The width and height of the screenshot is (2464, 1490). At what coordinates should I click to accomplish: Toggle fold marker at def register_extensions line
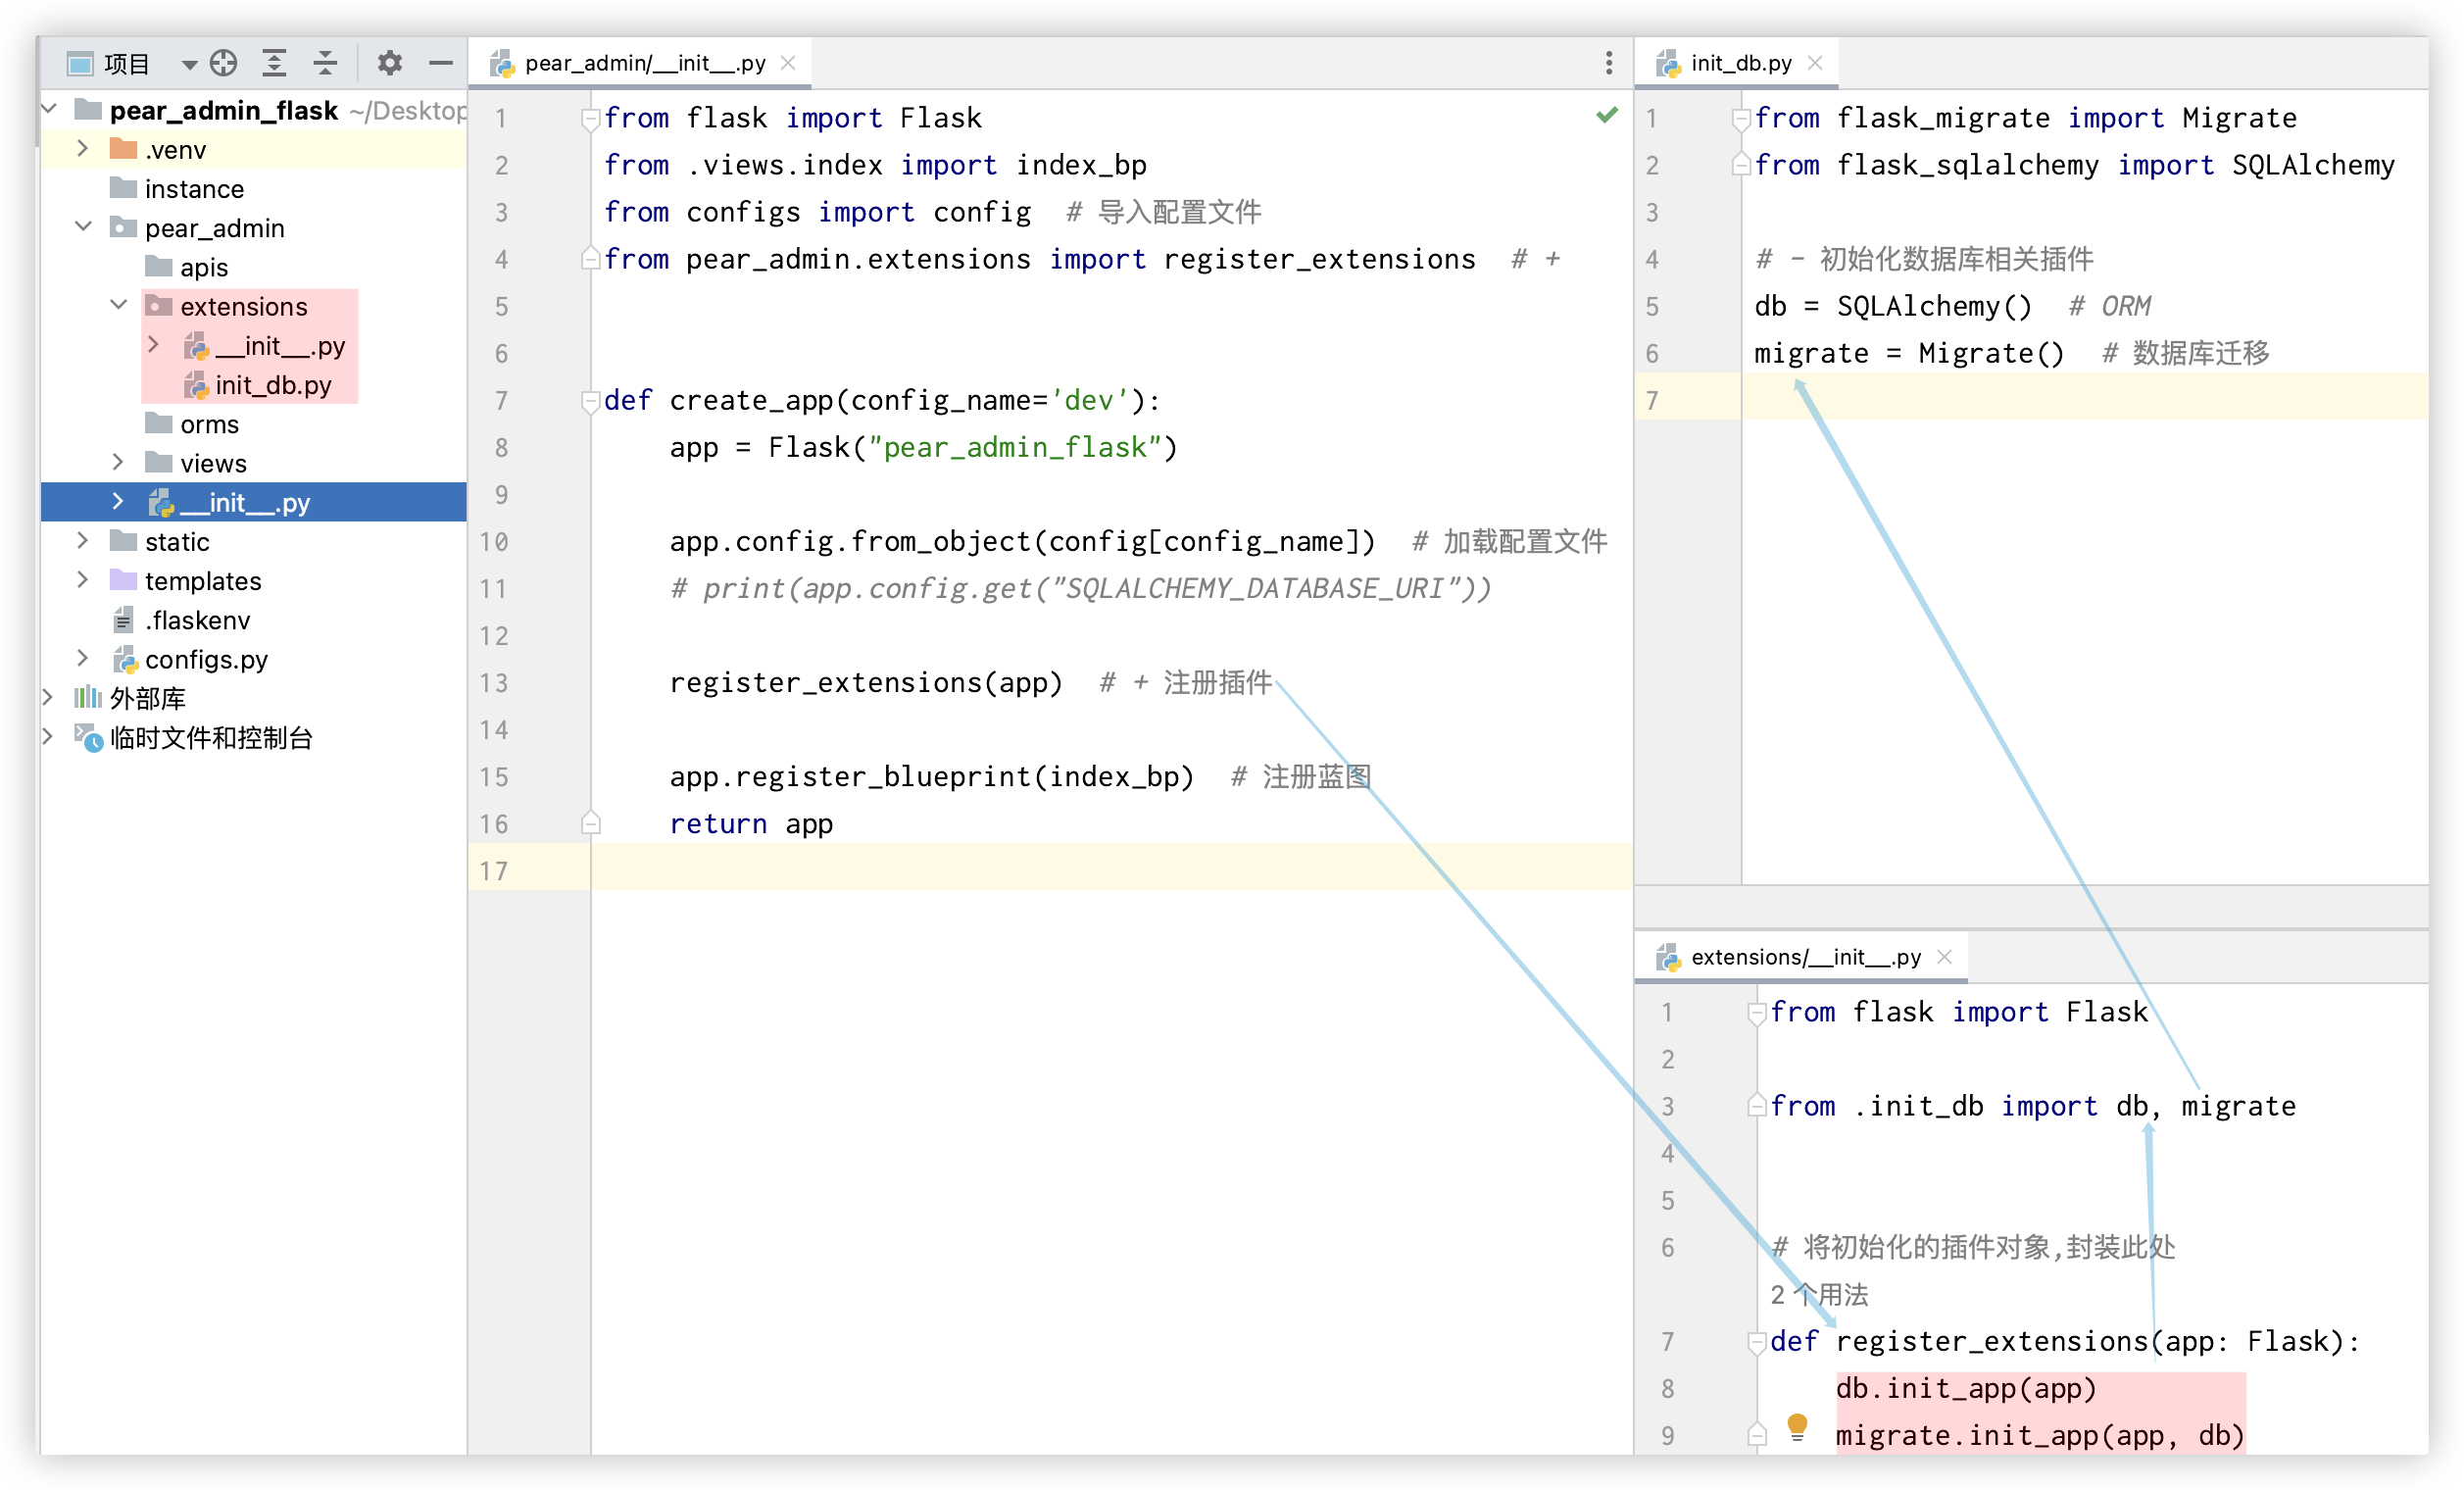pyautogui.click(x=1756, y=1342)
